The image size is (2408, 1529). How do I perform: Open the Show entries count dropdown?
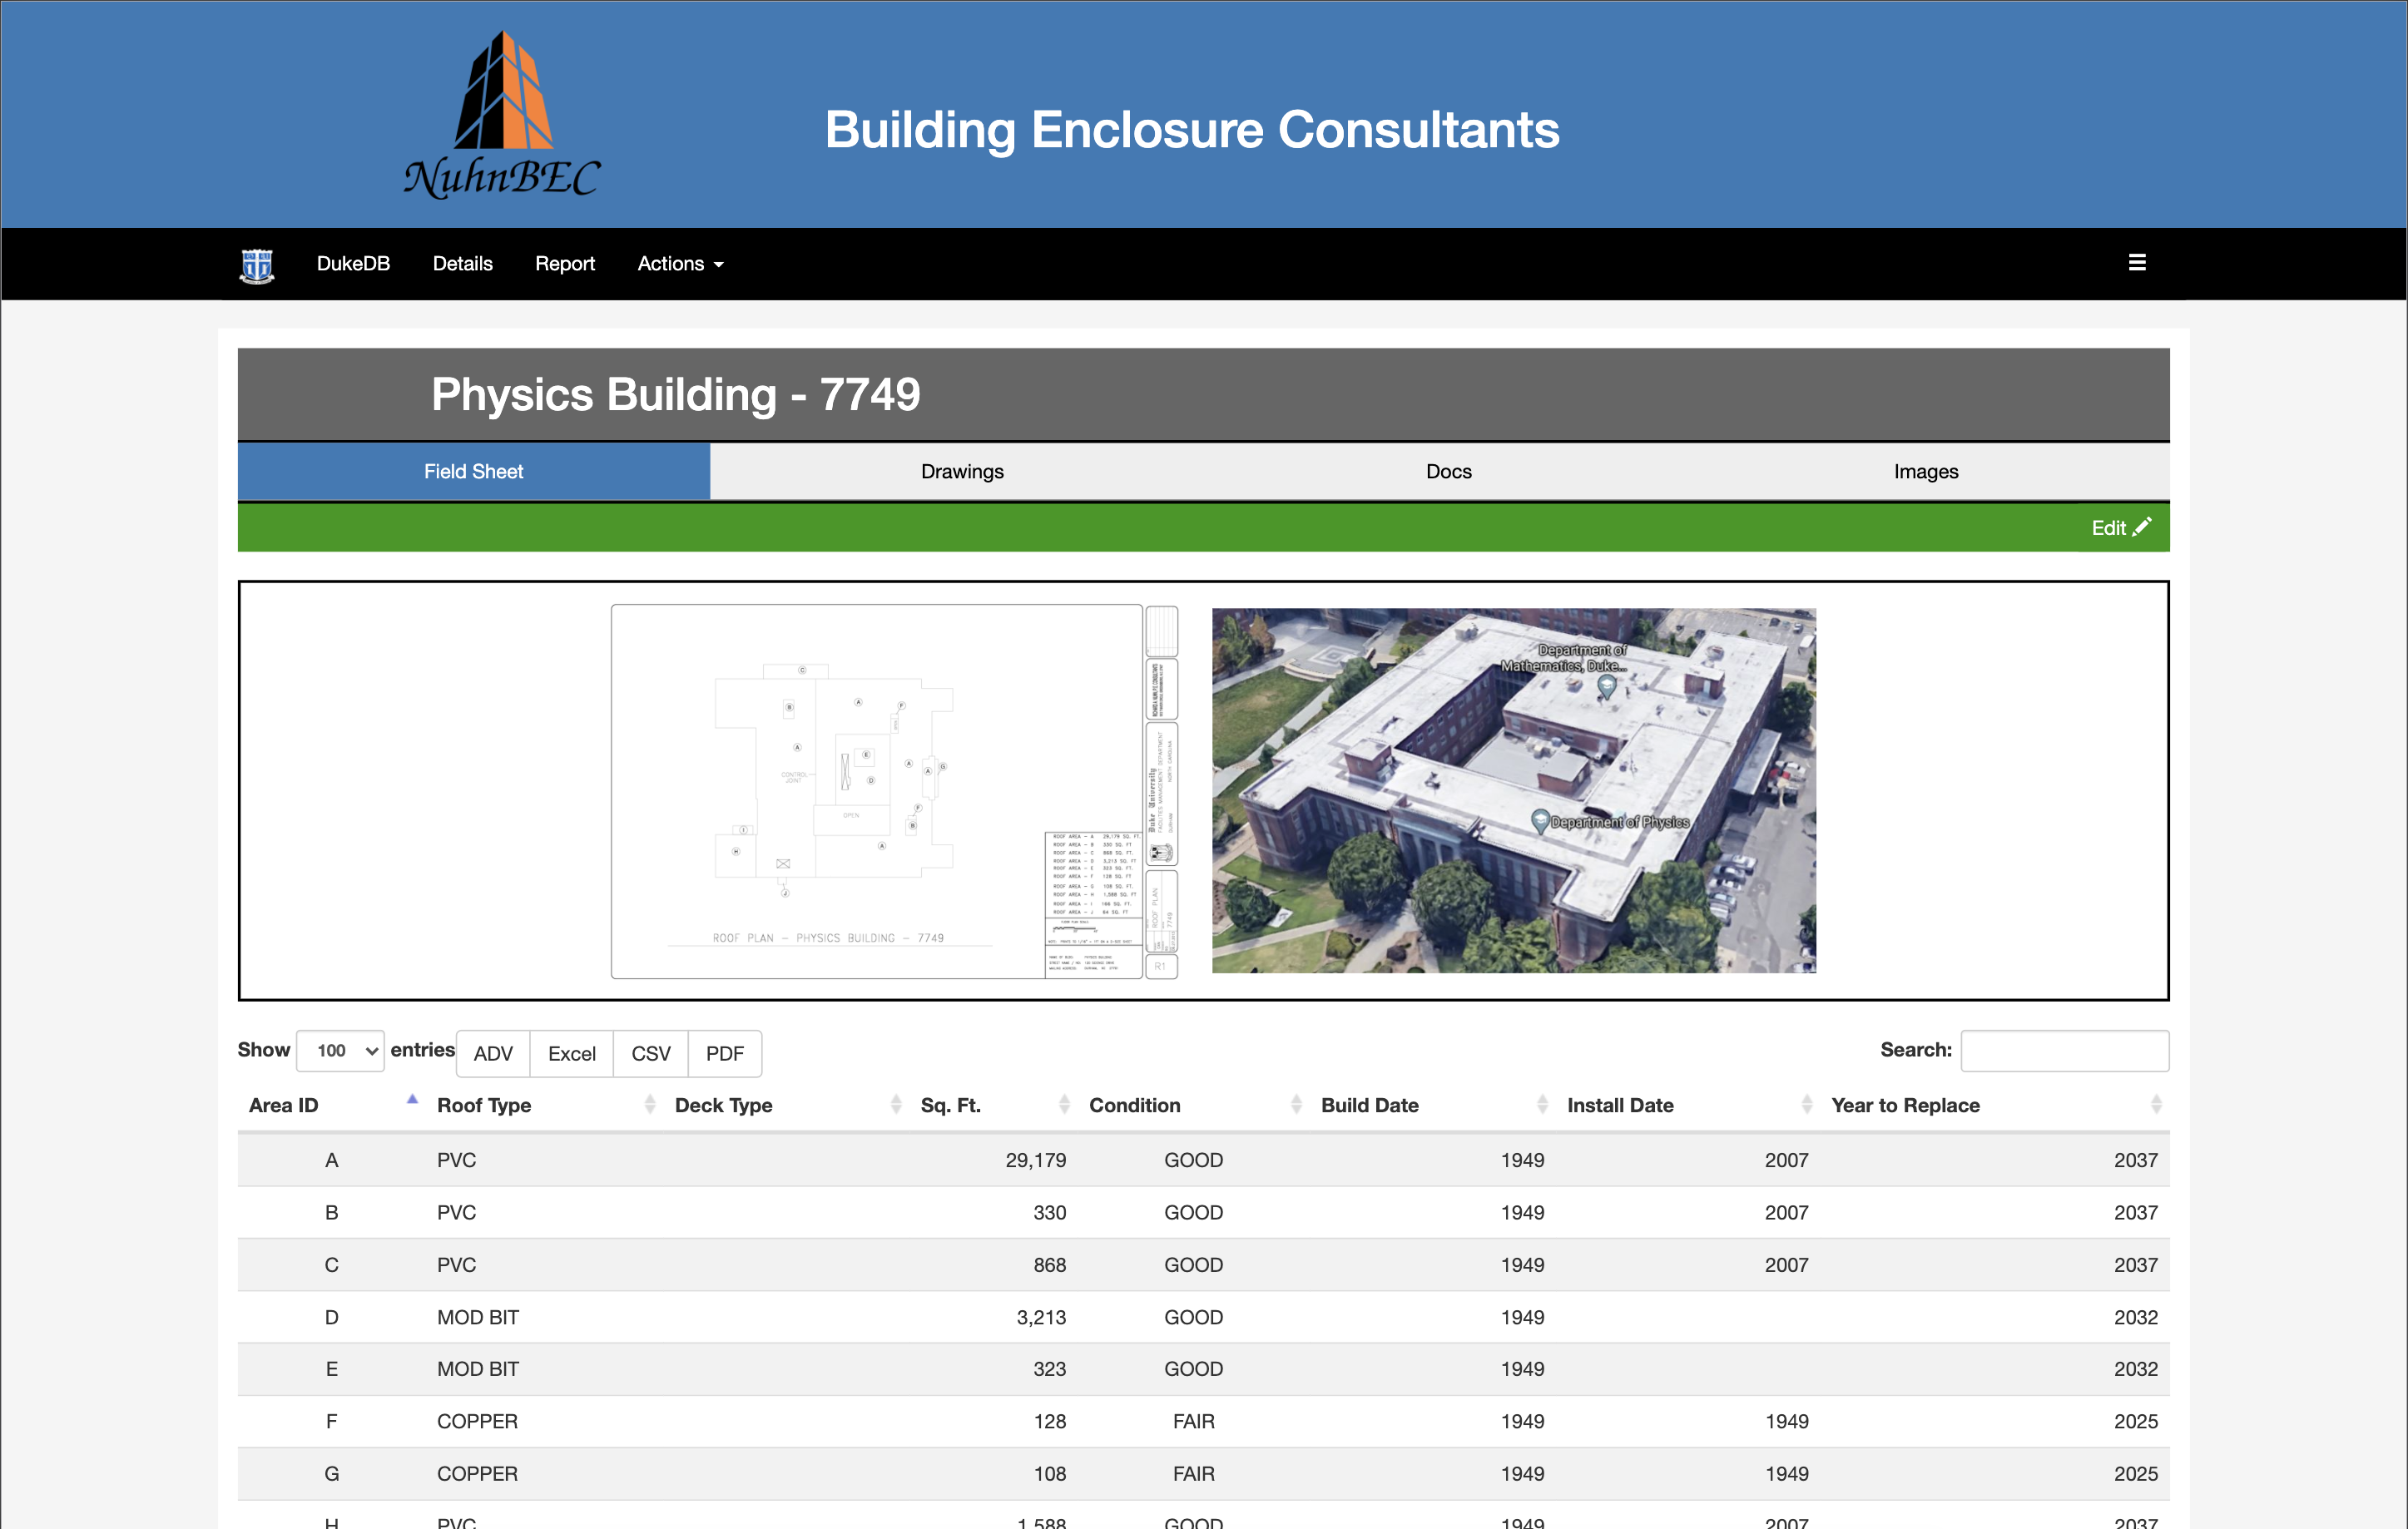coord(341,1051)
